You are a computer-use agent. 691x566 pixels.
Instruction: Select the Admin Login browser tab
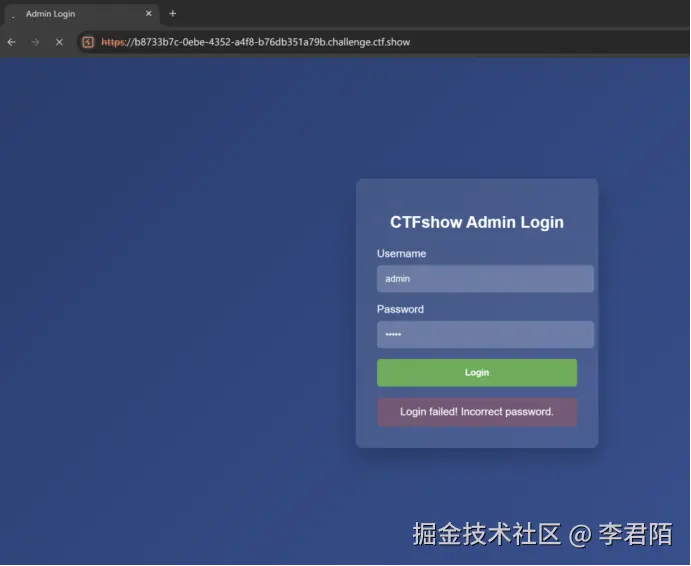click(x=82, y=14)
